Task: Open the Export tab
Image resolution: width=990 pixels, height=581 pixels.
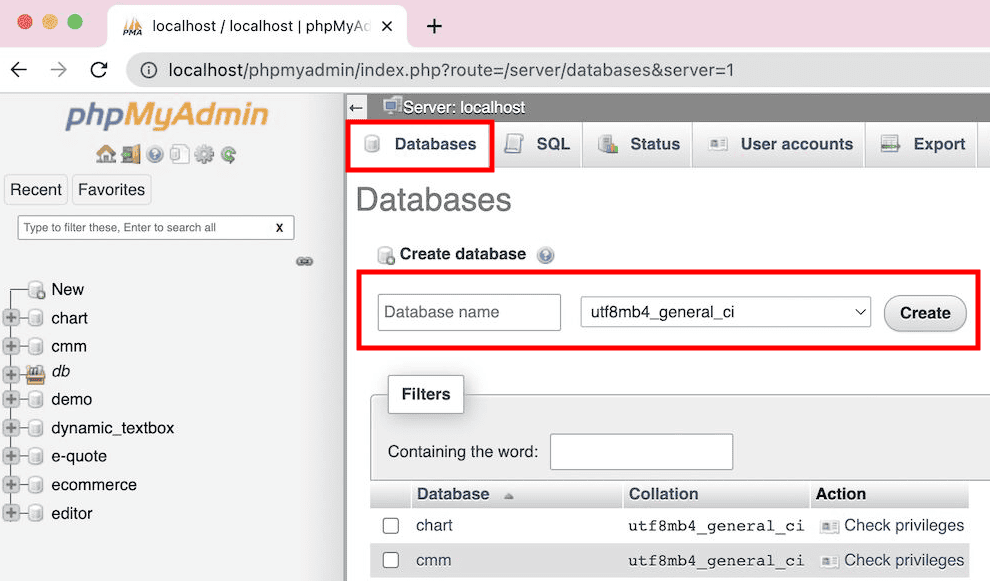Action: pos(922,145)
